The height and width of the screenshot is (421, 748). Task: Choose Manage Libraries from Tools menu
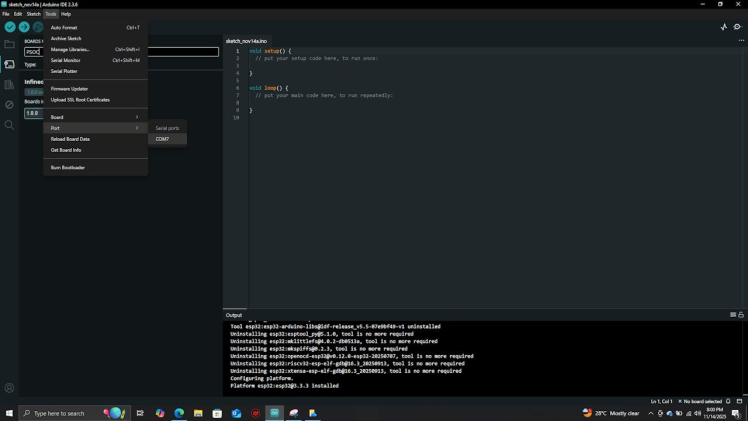(x=70, y=49)
